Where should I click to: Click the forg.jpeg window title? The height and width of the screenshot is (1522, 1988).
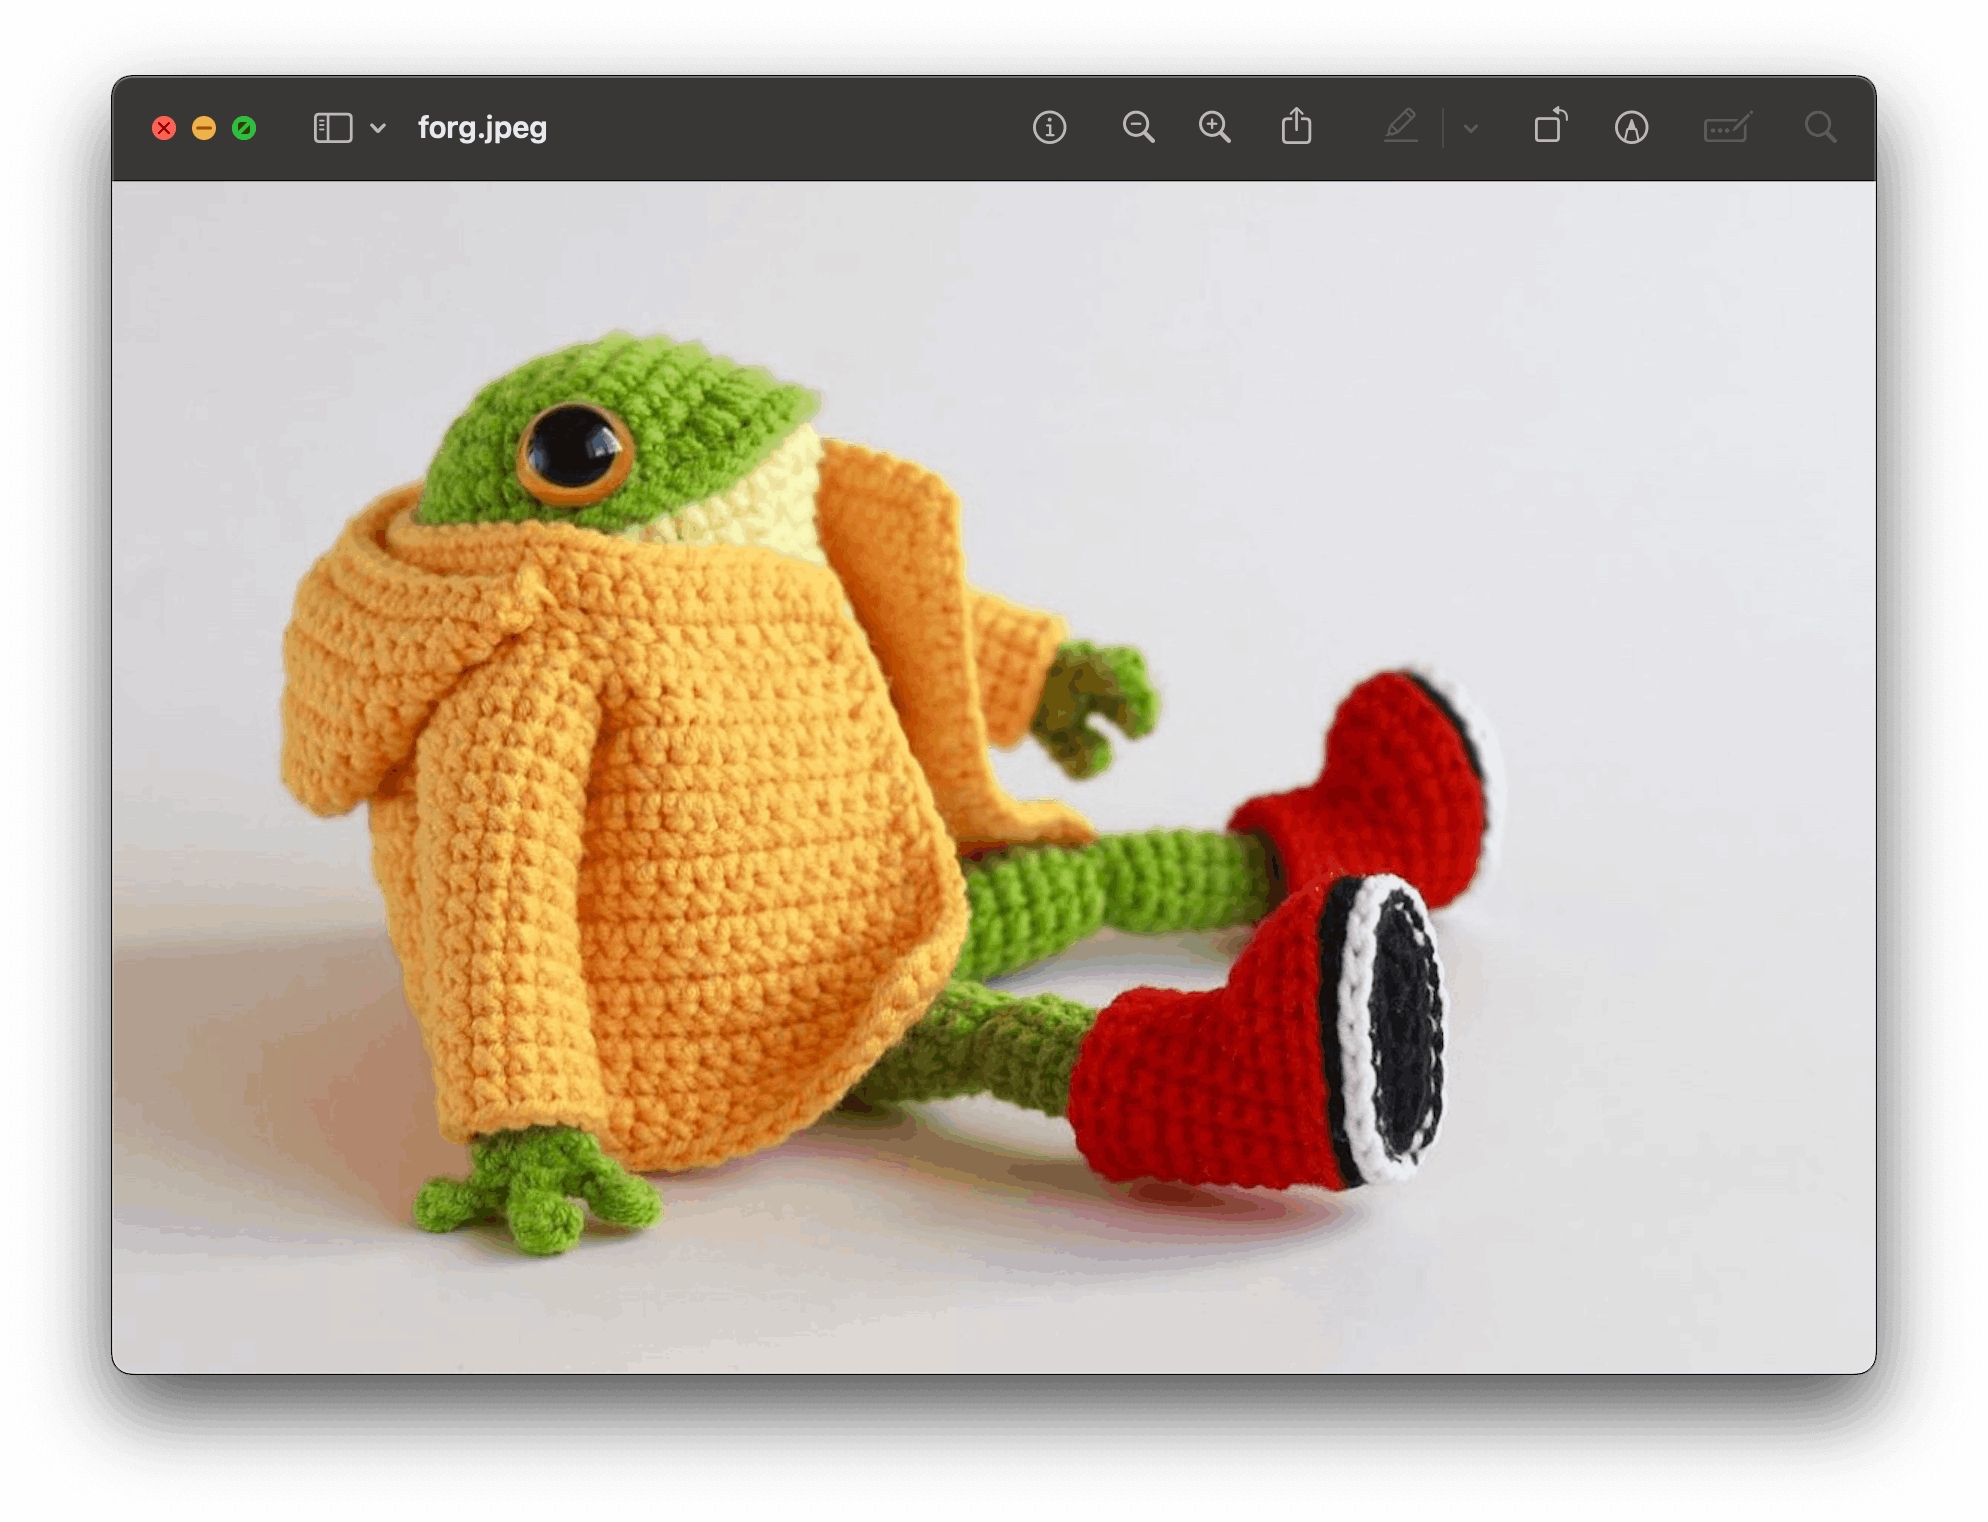click(x=482, y=128)
